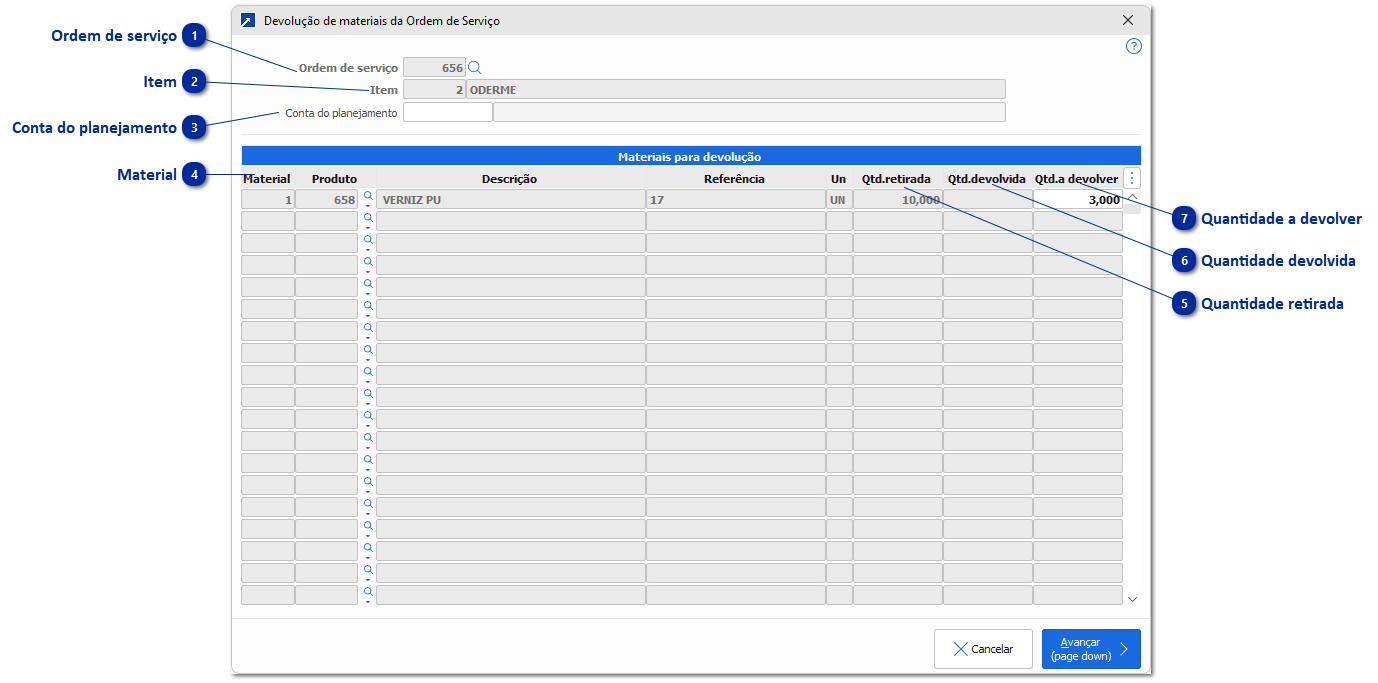Select the empty Qtd.devolvida cell in VERNIZ PU row
The height and width of the screenshot is (683, 1378).
coord(988,200)
